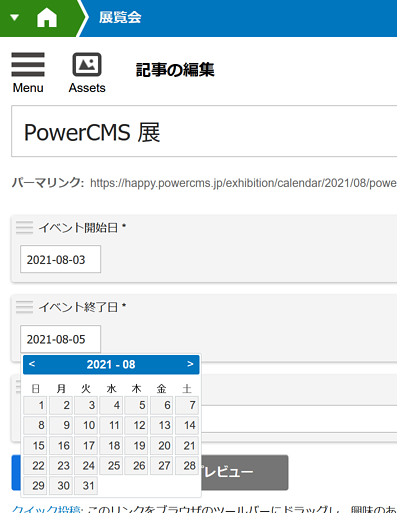
Task: Select day 2 in the calendar
Action: click(x=61, y=405)
